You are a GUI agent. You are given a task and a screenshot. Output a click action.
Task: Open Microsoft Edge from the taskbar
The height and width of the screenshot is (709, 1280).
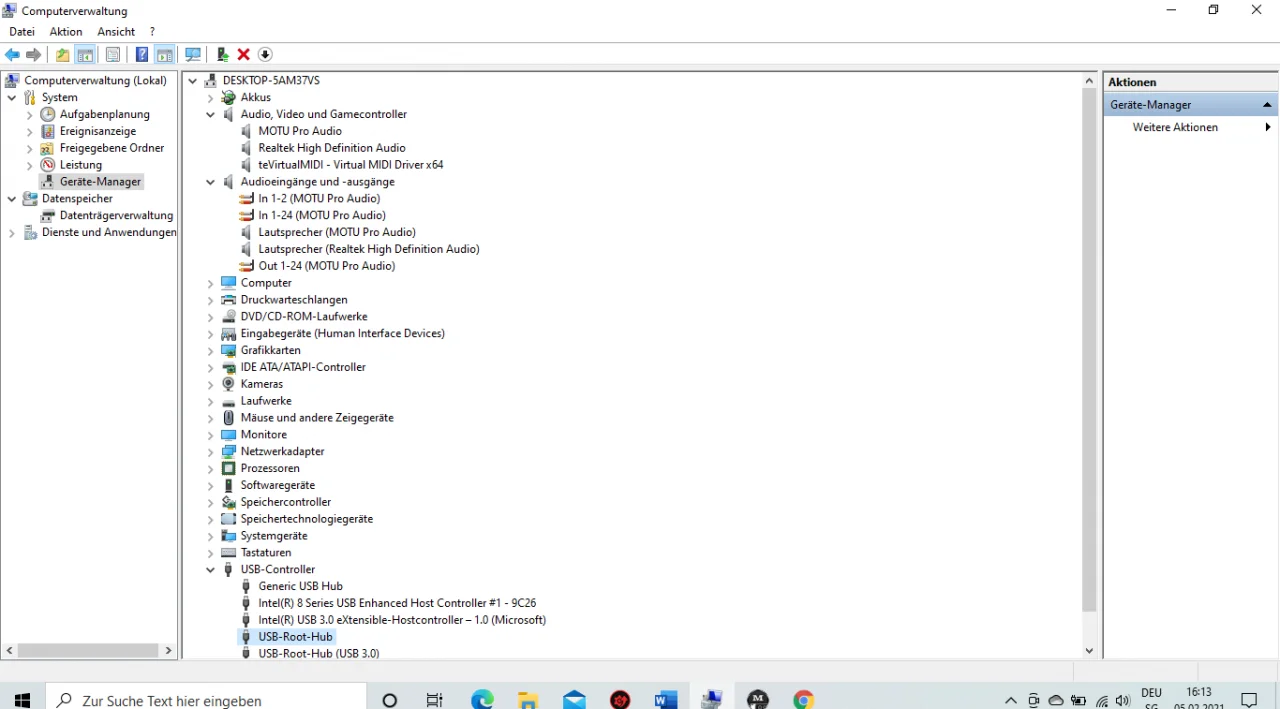coord(482,700)
